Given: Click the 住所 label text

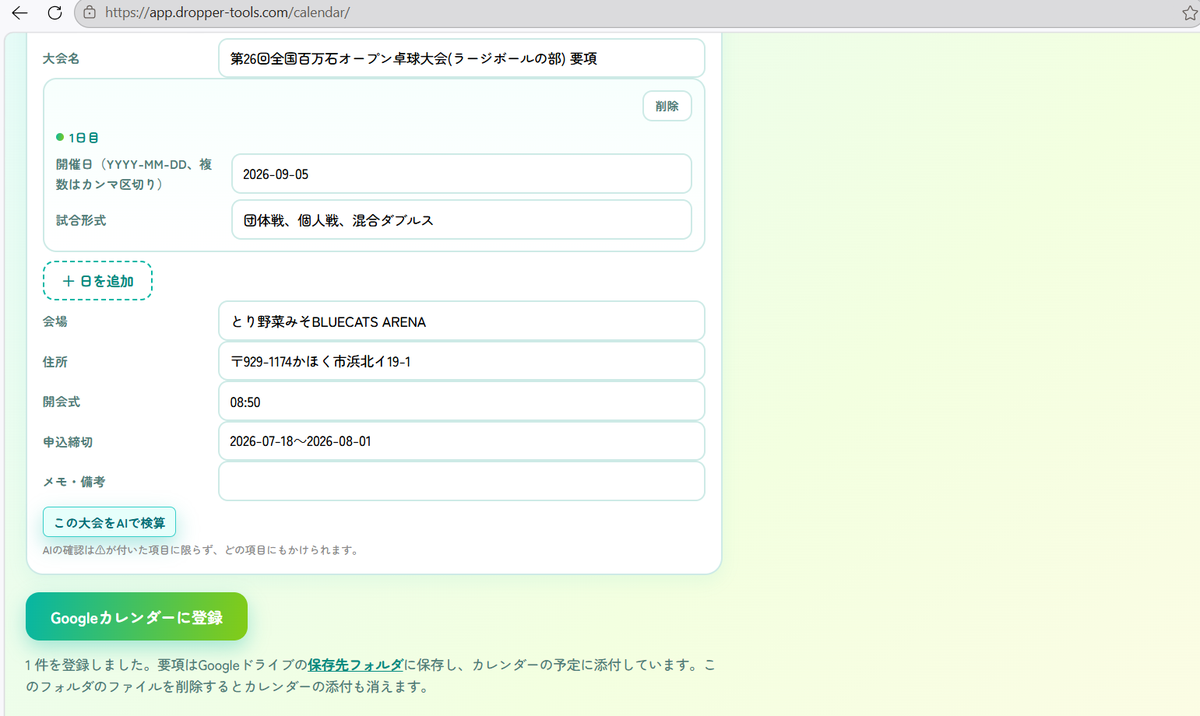Looking at the screenshot, I should pyautogui.click(x=55, y=361).
